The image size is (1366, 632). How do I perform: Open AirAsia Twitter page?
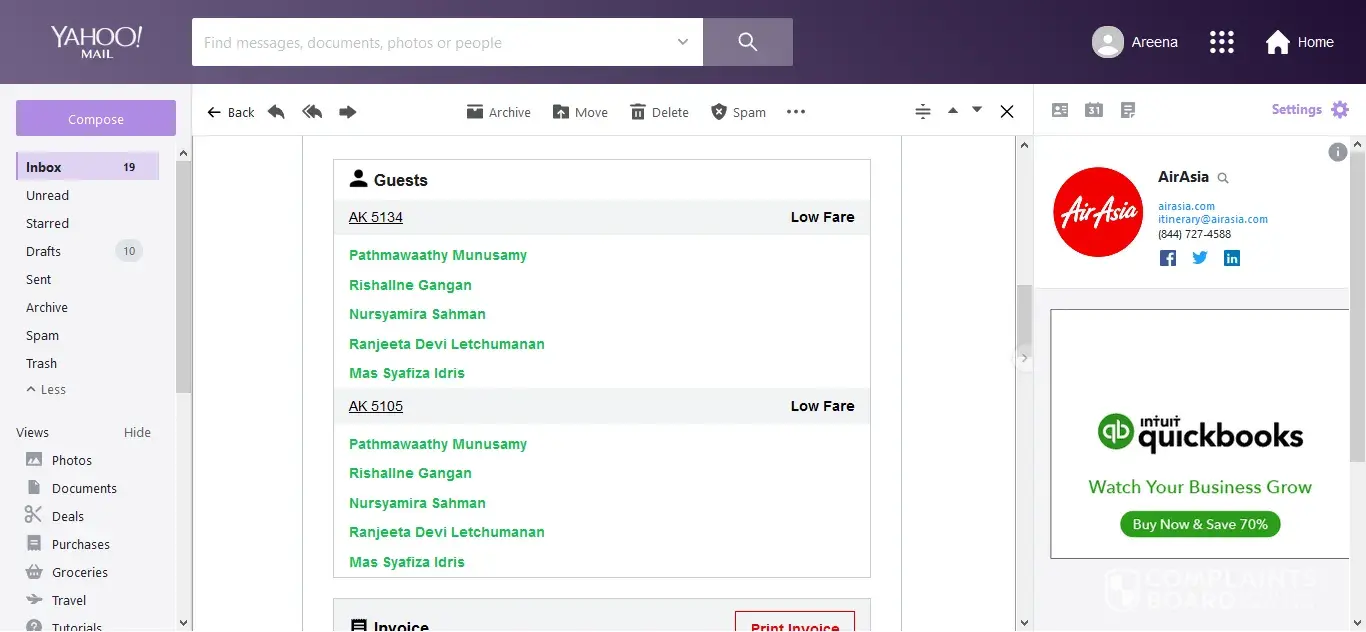[1200, 258]
